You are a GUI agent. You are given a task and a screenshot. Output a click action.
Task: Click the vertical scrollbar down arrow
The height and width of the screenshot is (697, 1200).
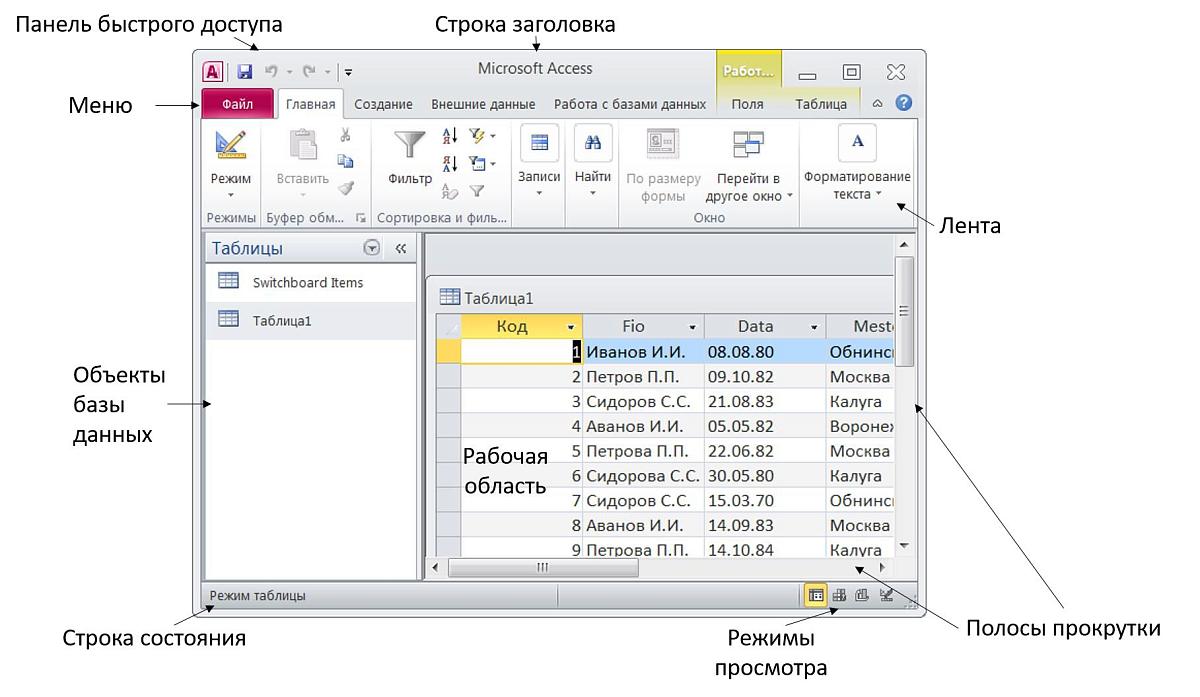coord(904,546)
